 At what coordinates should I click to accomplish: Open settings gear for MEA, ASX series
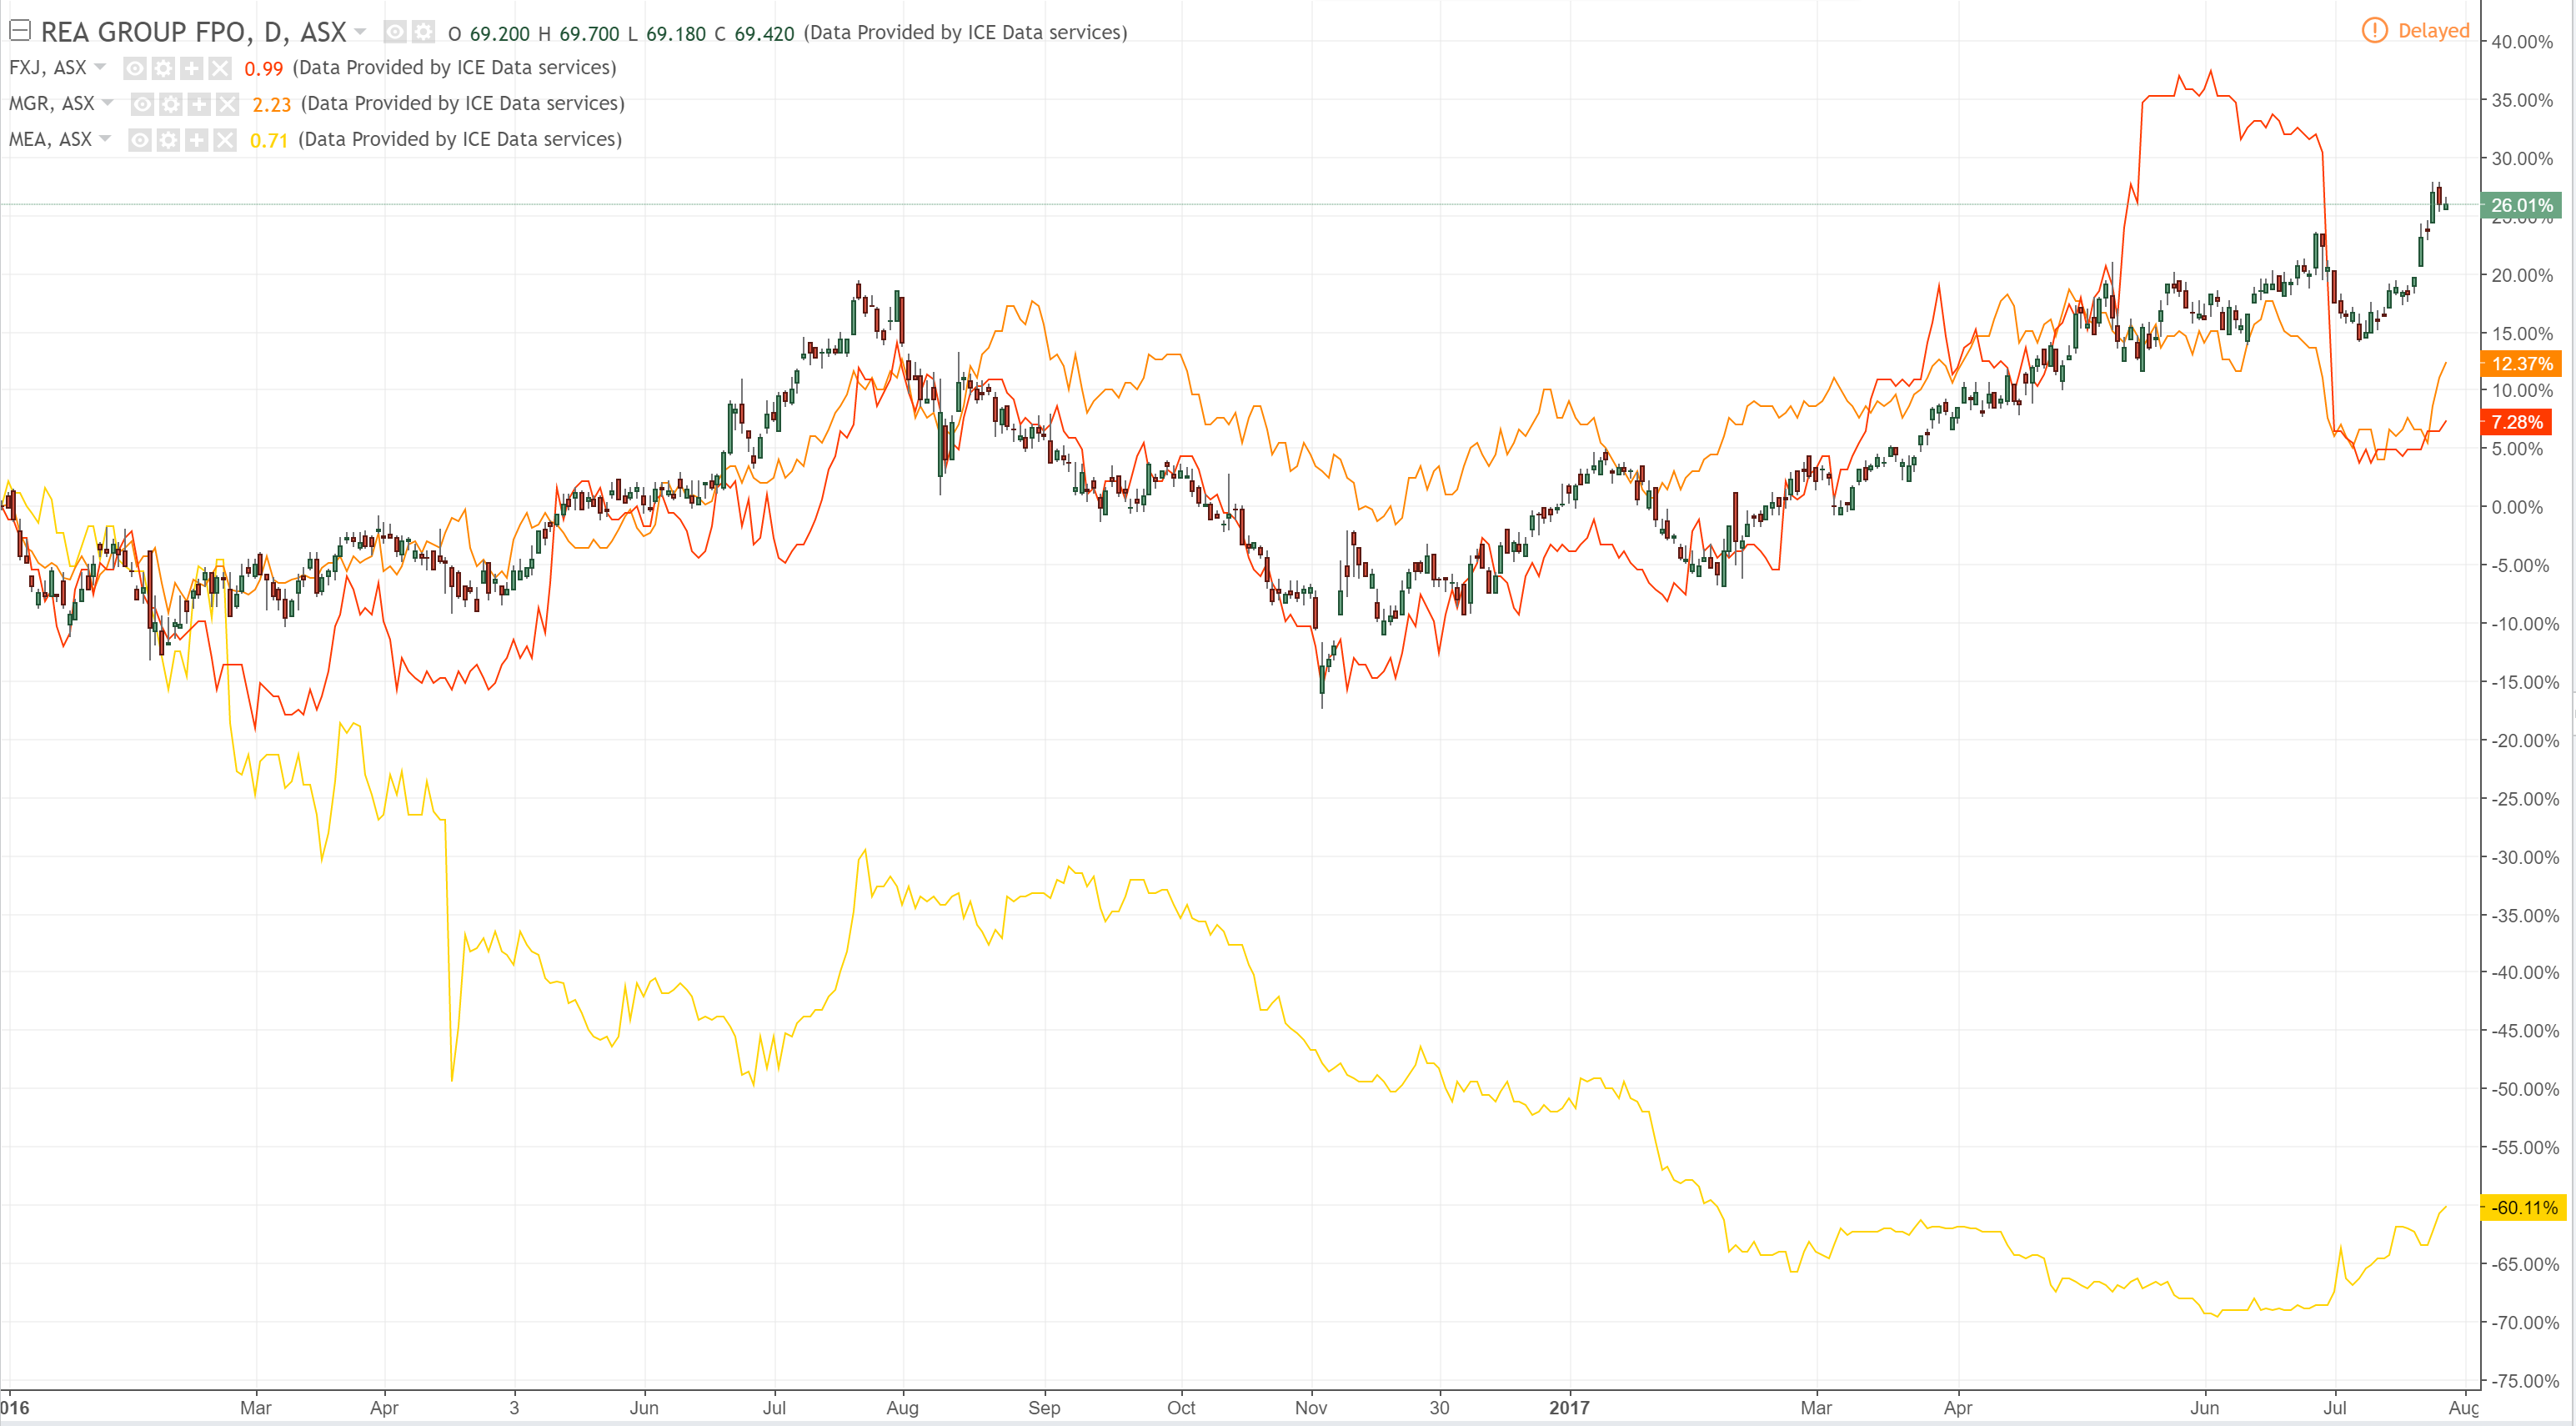pos(168,140)
